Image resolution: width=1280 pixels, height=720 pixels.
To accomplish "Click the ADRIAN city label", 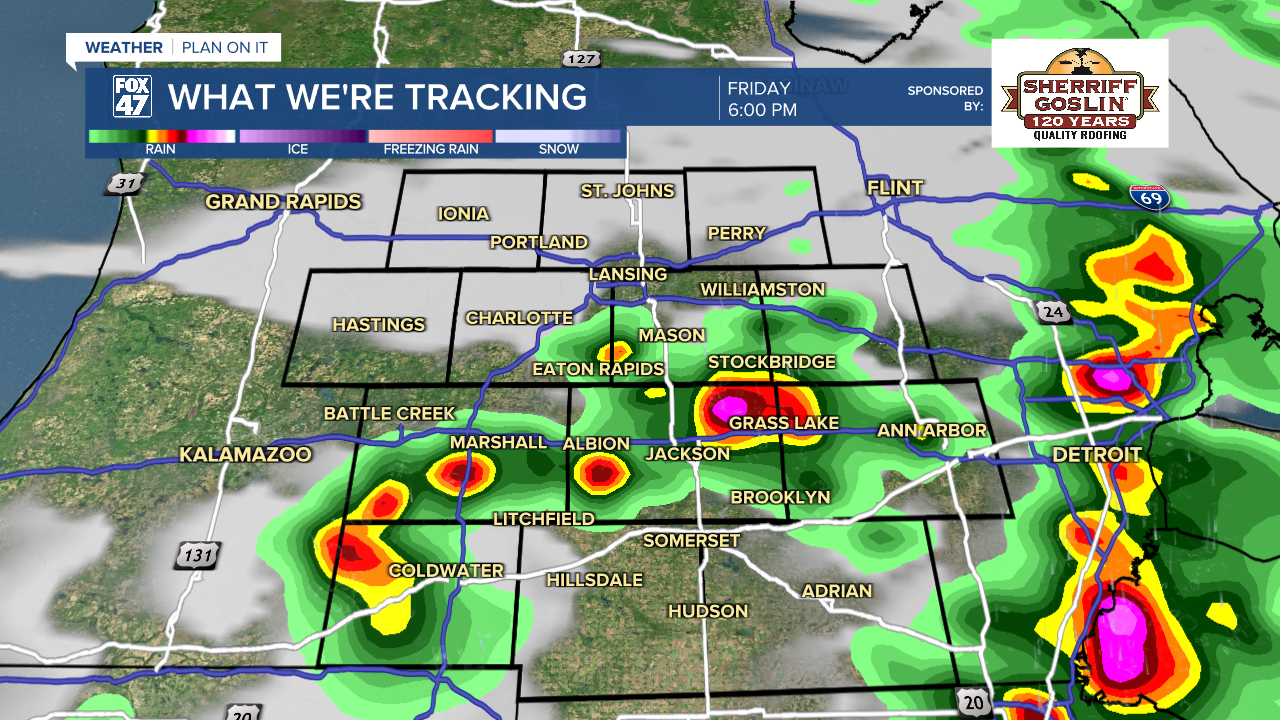I will point(837,591).
